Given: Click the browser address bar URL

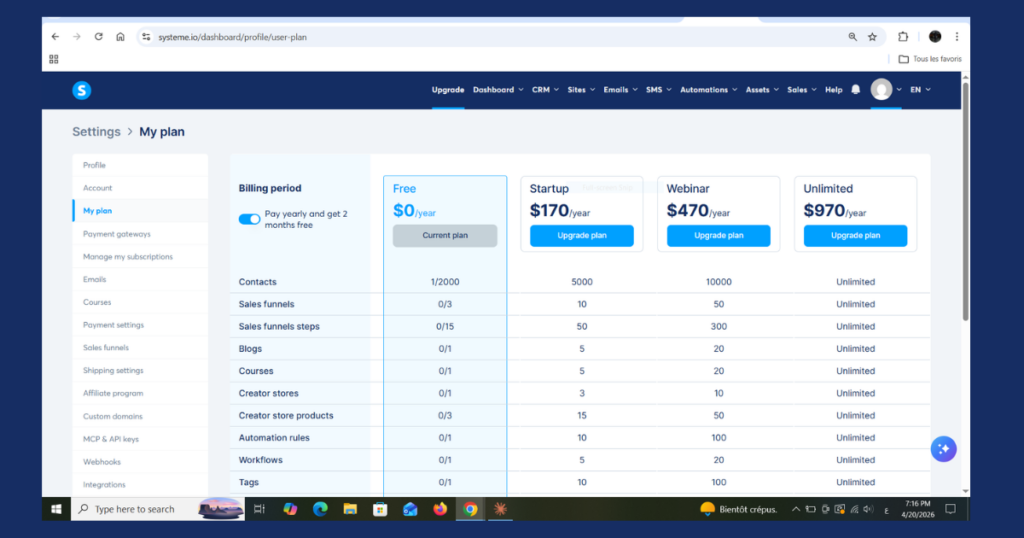Looking at the screenshot, I should [x=232, y=37].
